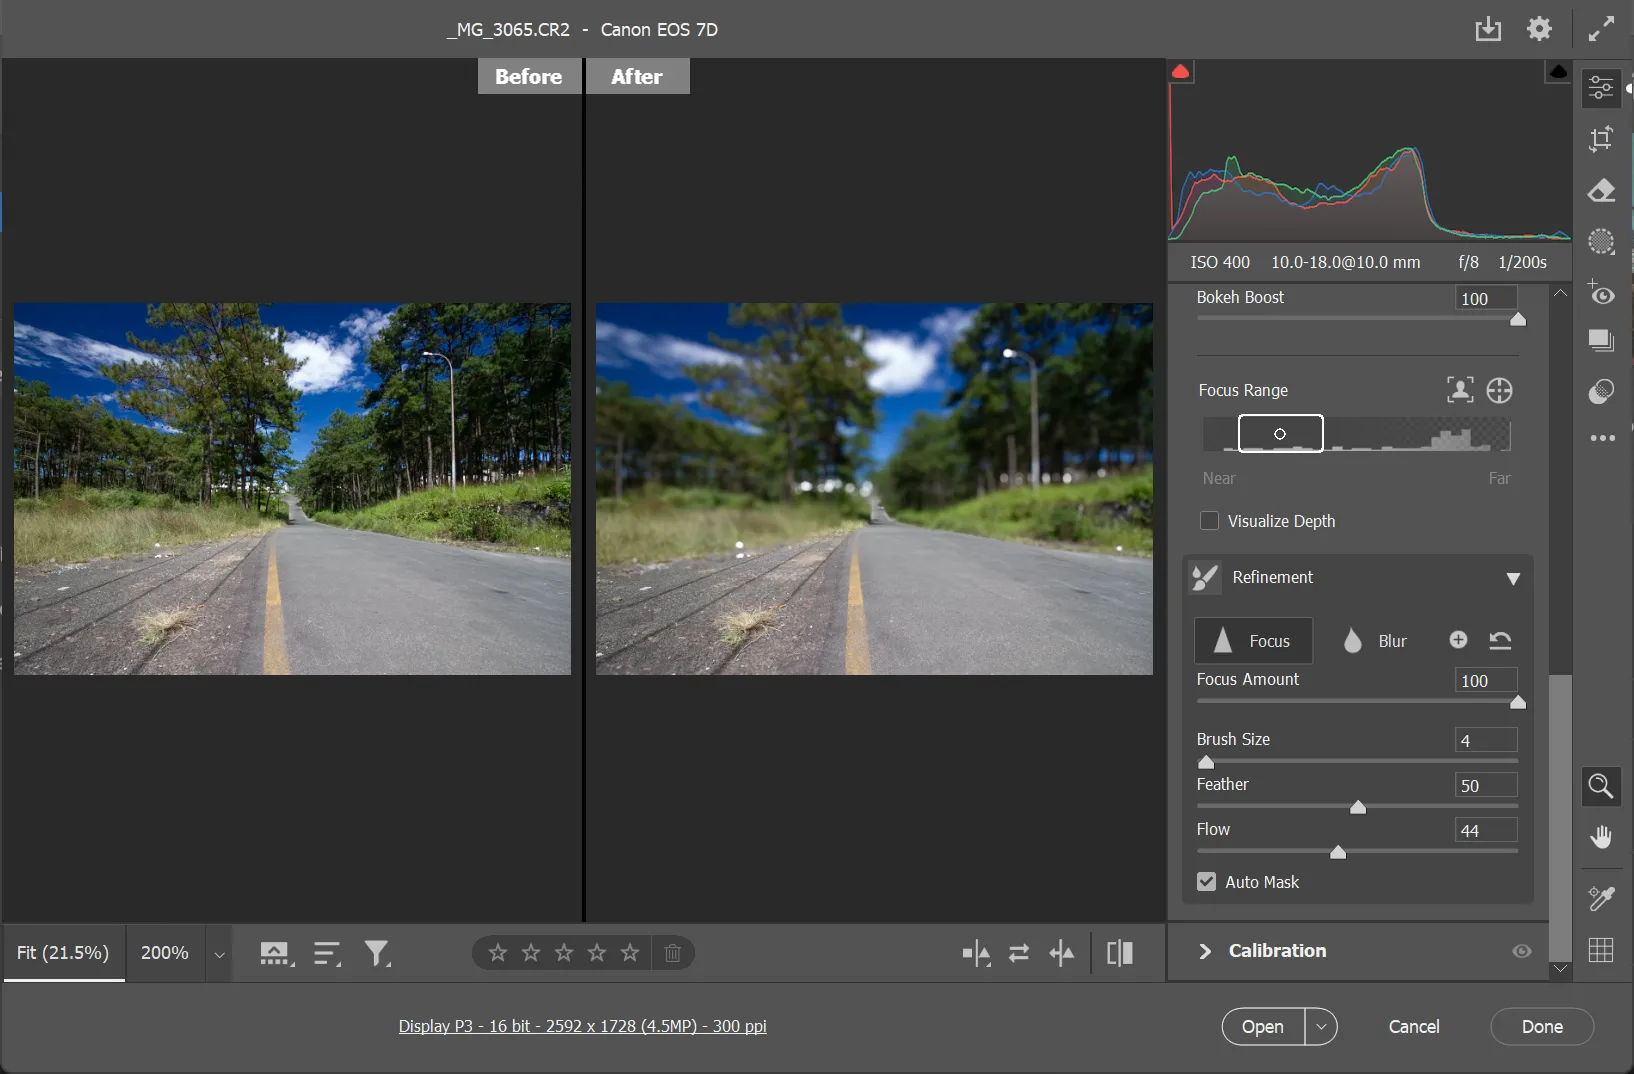Click the Brush Size value field
1634x1074 pixels.
pos(1486,740)
